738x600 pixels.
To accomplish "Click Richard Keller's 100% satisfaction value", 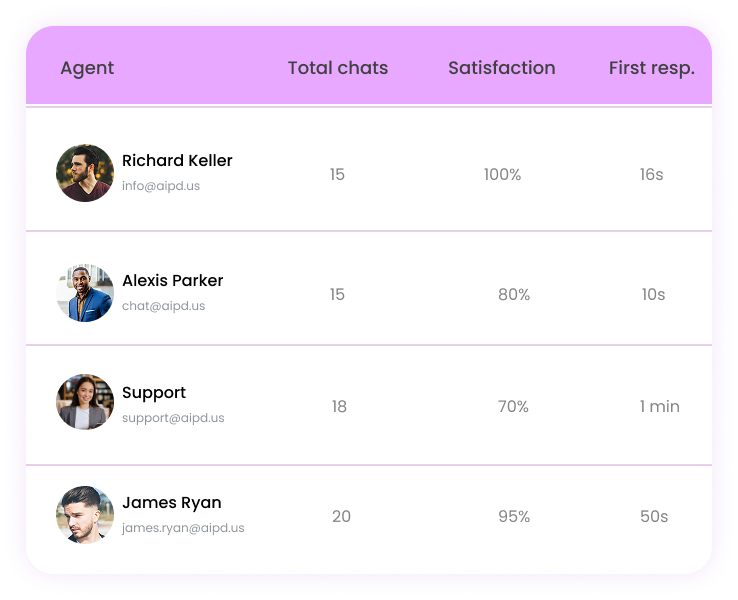I will coord(502,174).
